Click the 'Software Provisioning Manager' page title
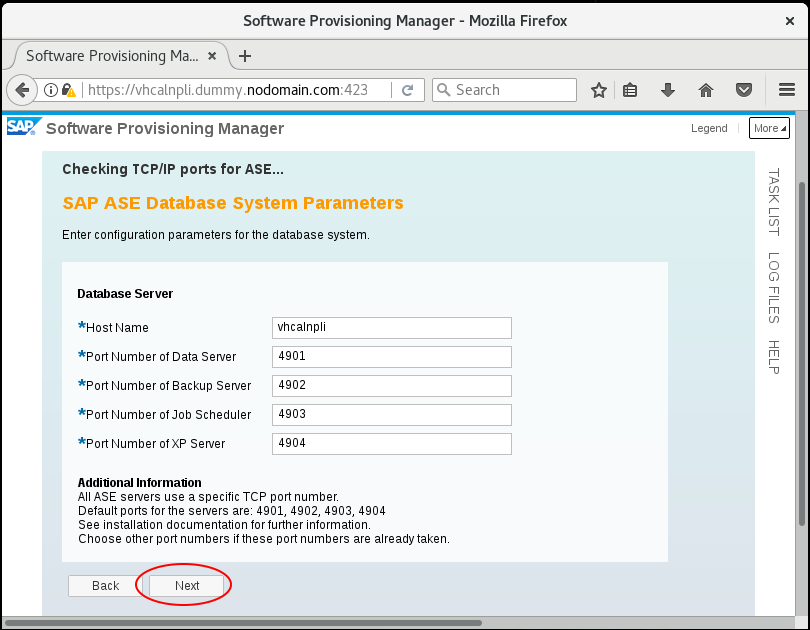The height and width of the screenshot is (630, 810). [x=165, y=129]
